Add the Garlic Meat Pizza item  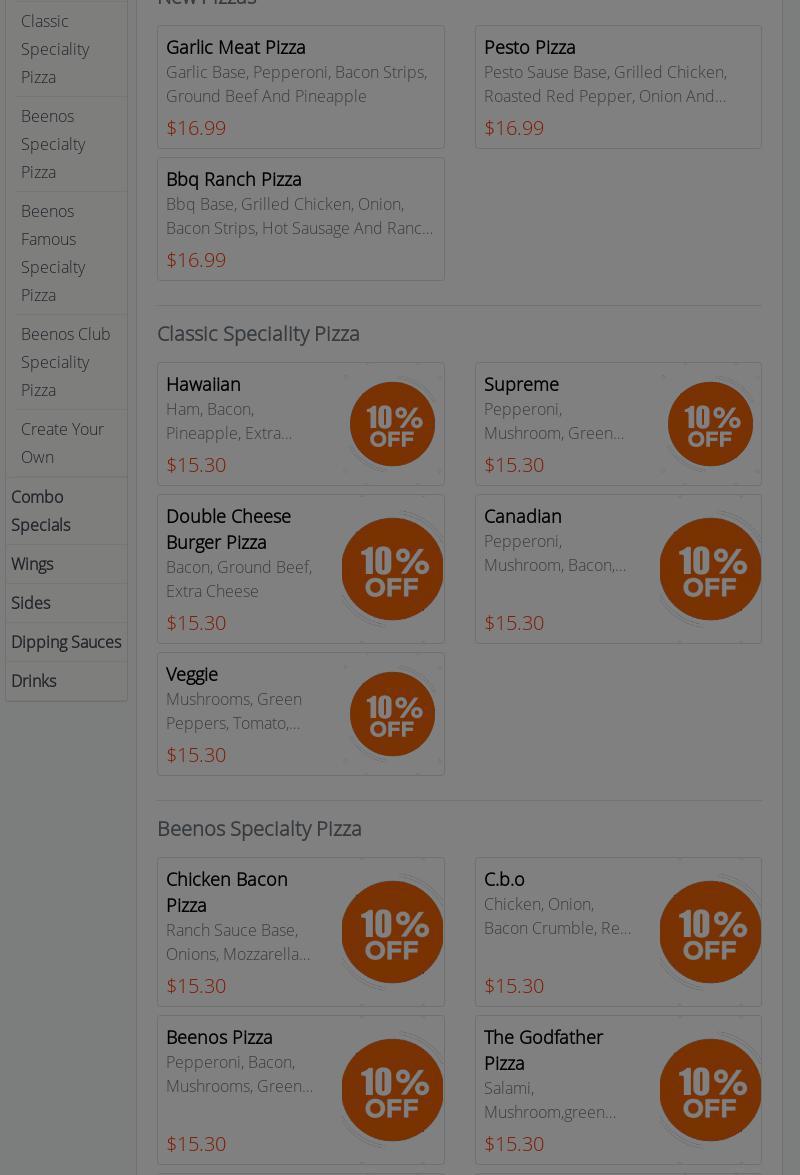point(236,47)
